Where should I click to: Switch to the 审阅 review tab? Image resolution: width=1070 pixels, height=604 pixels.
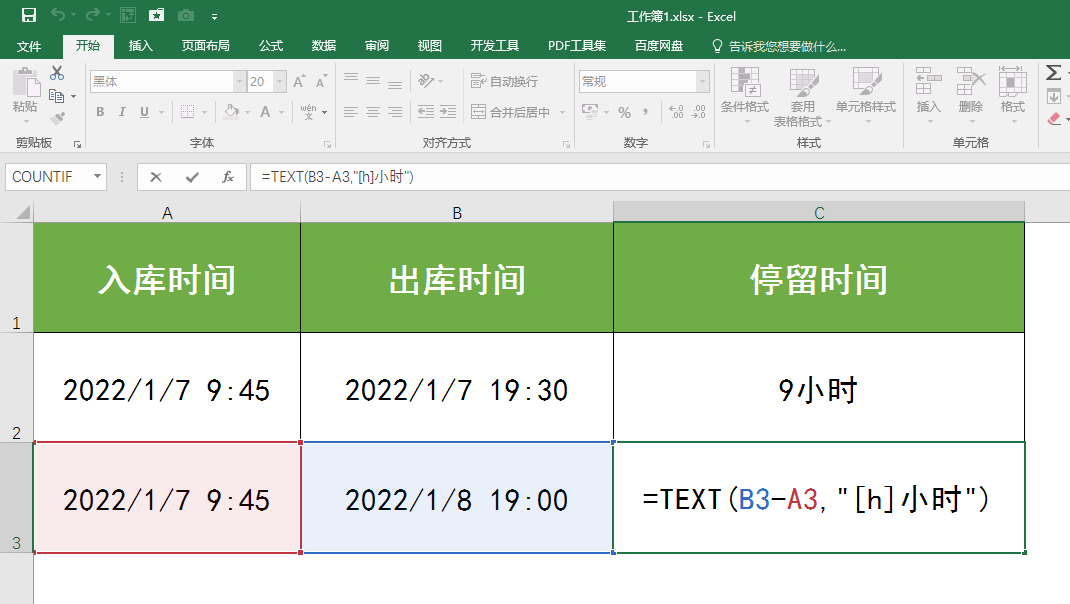377,46
